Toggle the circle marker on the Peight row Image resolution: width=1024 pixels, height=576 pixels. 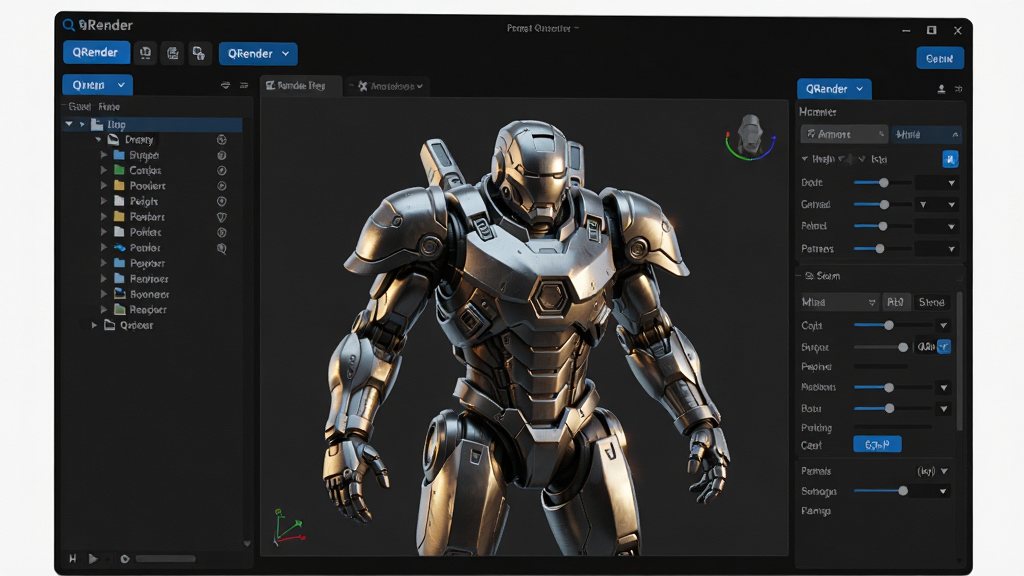221,202
